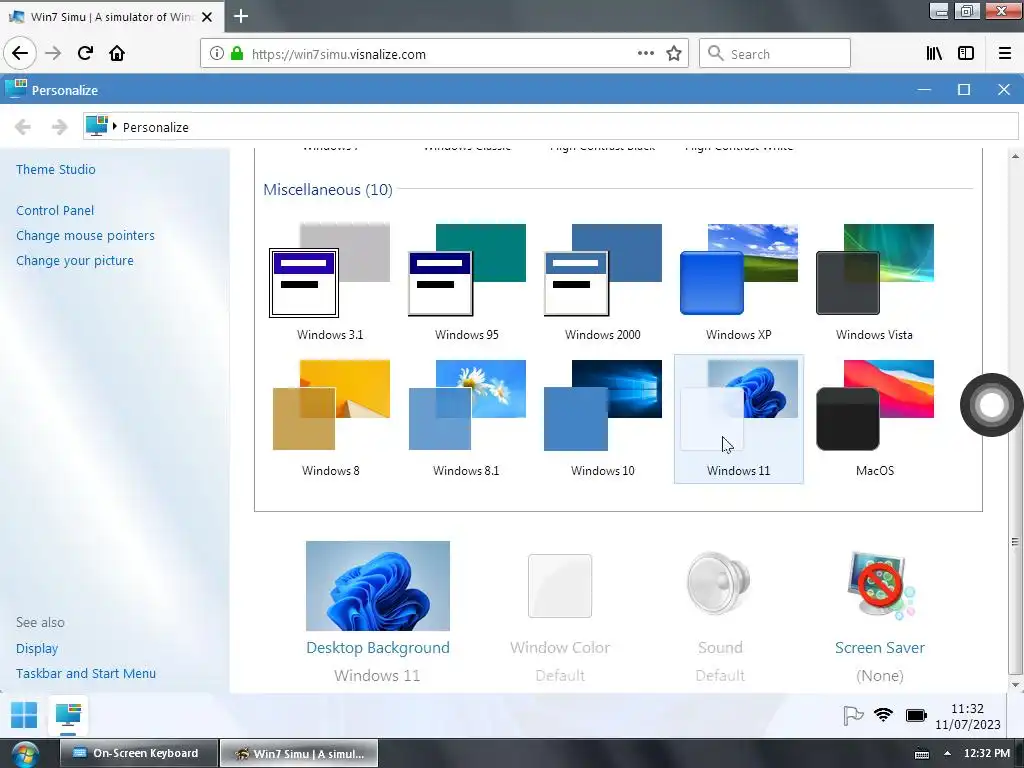Viewport: 1024px width, 768px height.
Task: Open the Window Color swatch
Action: click(x=560, y=586)
